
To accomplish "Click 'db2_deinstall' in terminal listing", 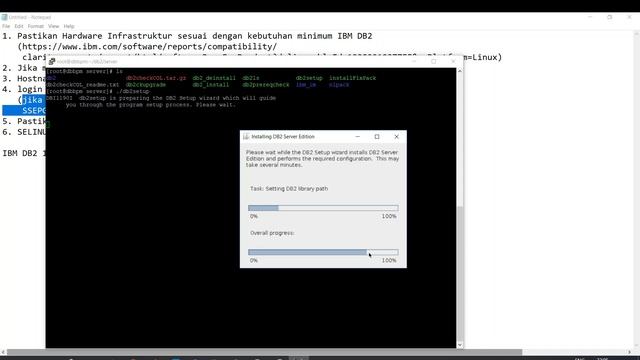I will 214,78.
